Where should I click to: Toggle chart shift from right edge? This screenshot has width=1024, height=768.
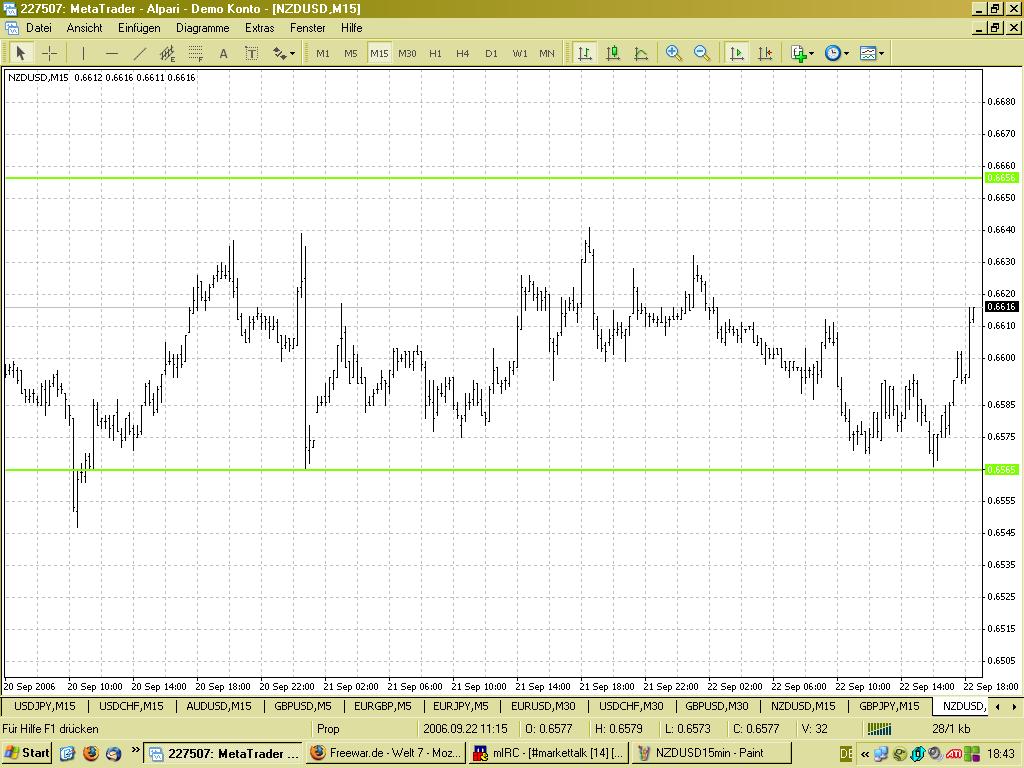tap(765, 53)
